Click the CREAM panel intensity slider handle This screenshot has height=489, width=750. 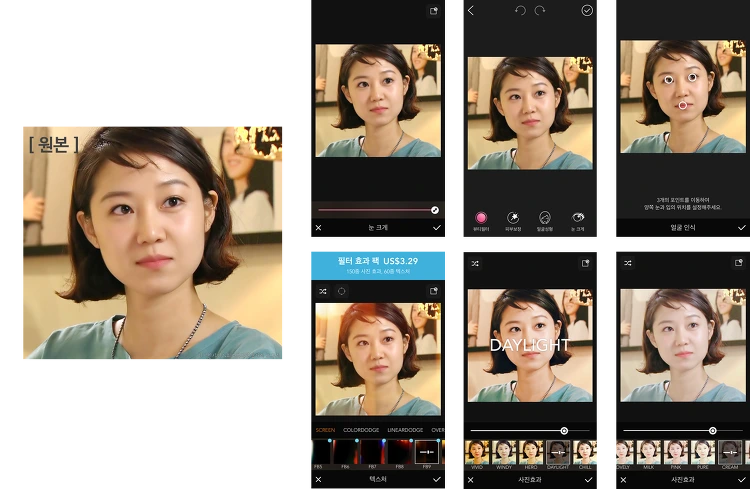coord(713,431)
